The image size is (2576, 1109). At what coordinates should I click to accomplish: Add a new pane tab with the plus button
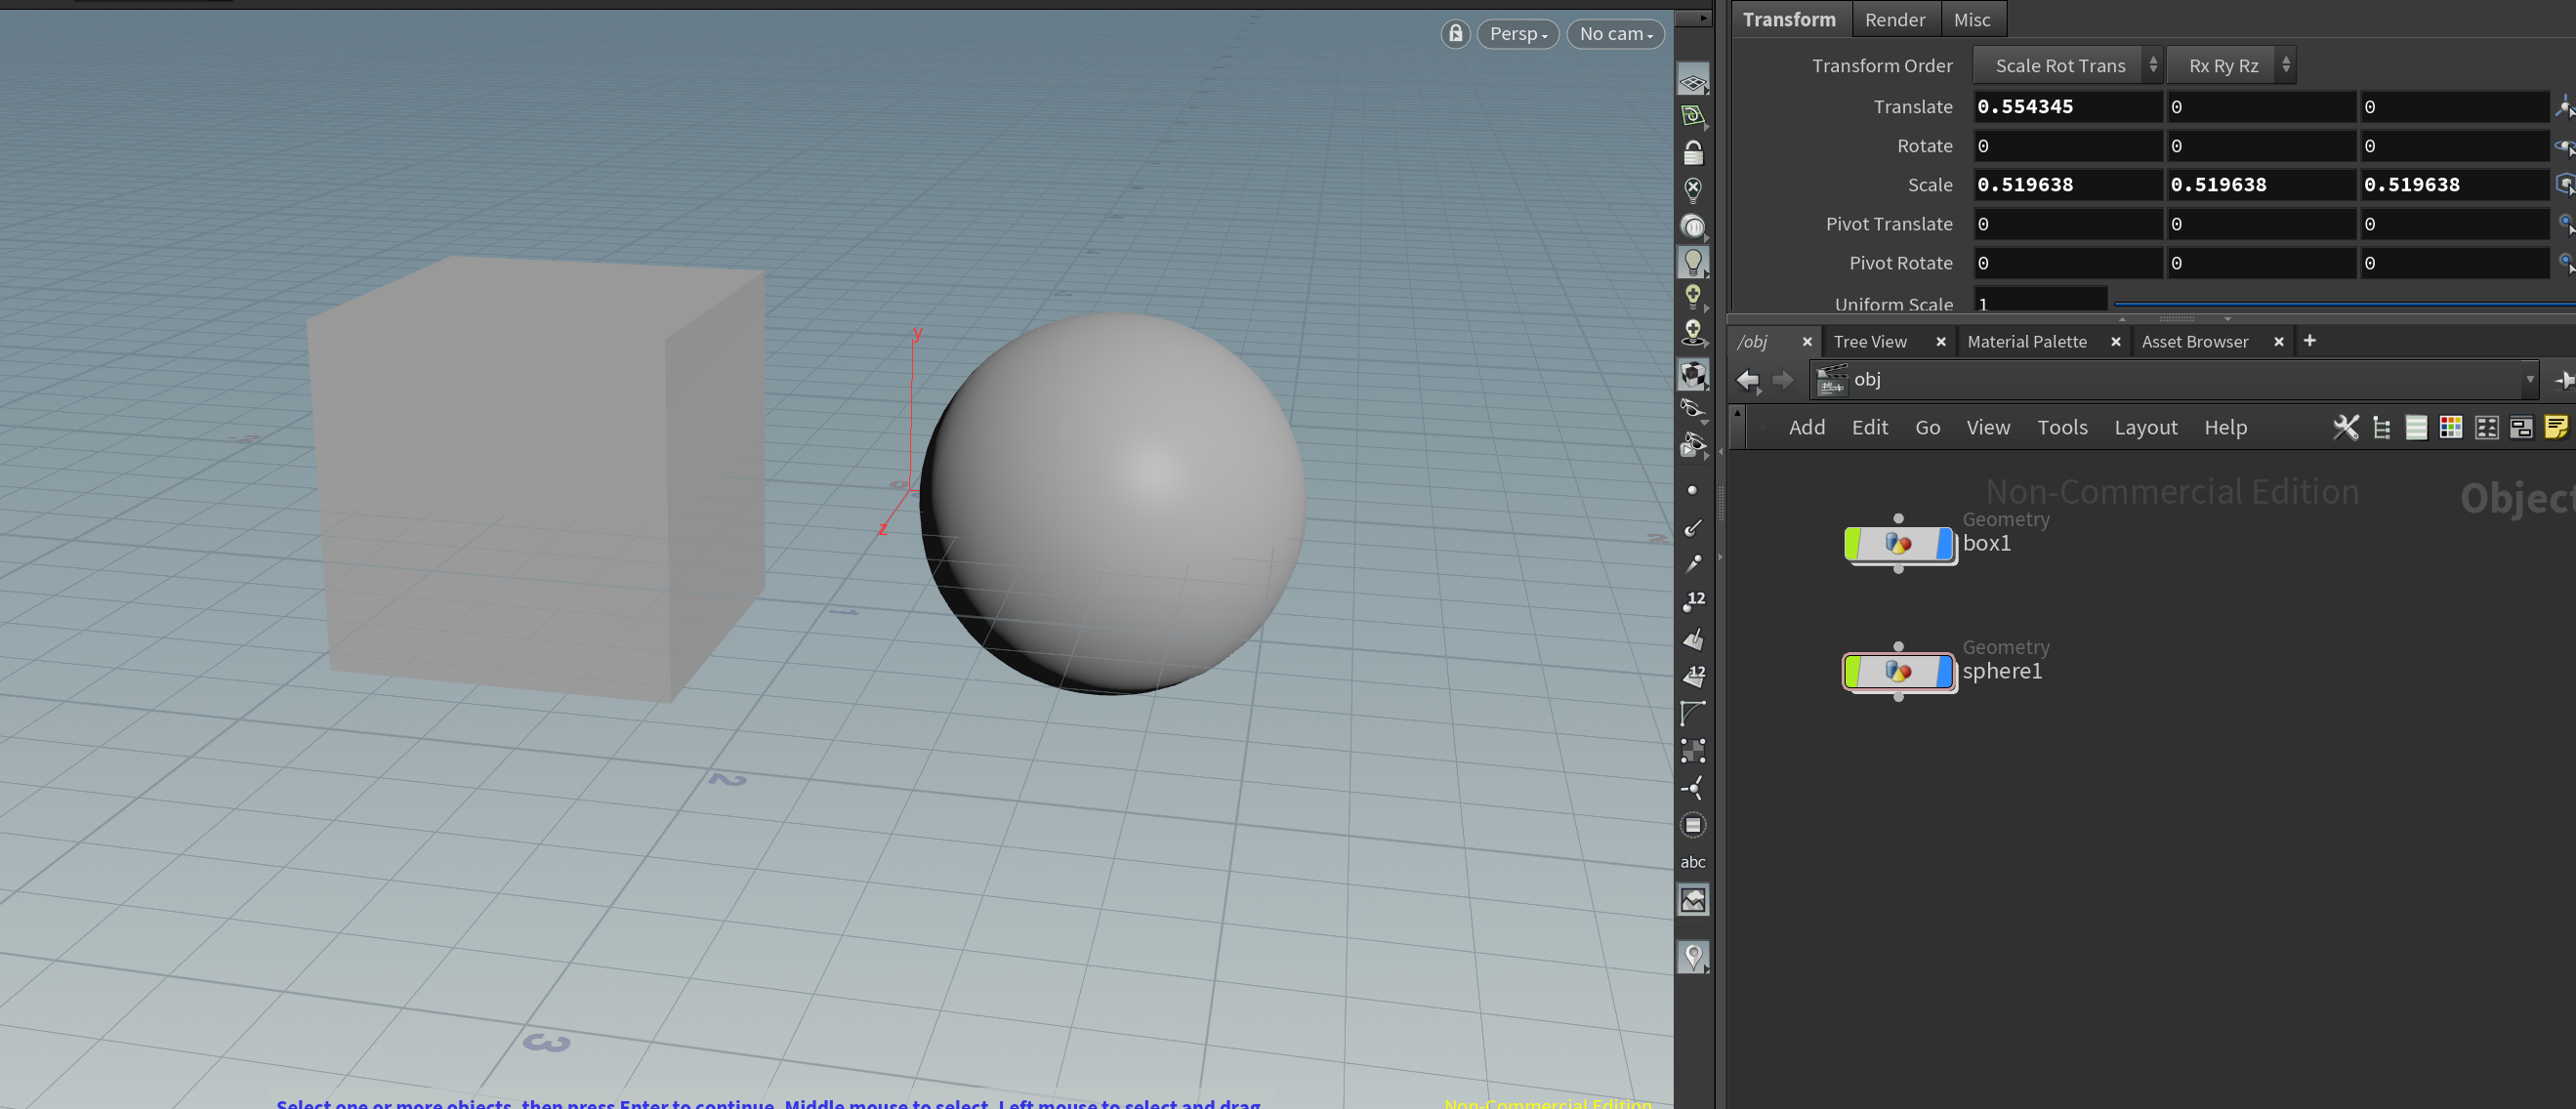tap(2310, 341)
